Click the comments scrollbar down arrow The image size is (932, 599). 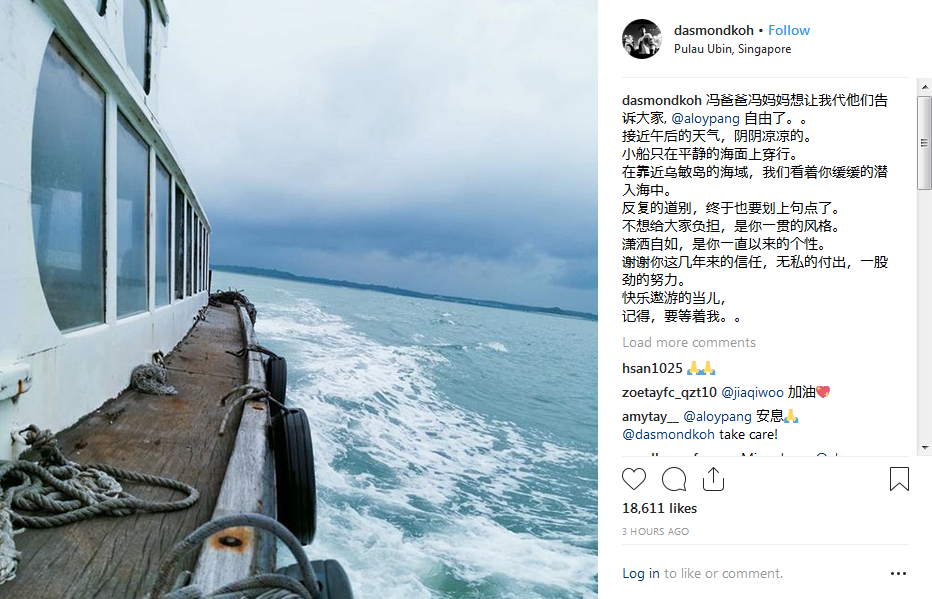coord(924,448)
